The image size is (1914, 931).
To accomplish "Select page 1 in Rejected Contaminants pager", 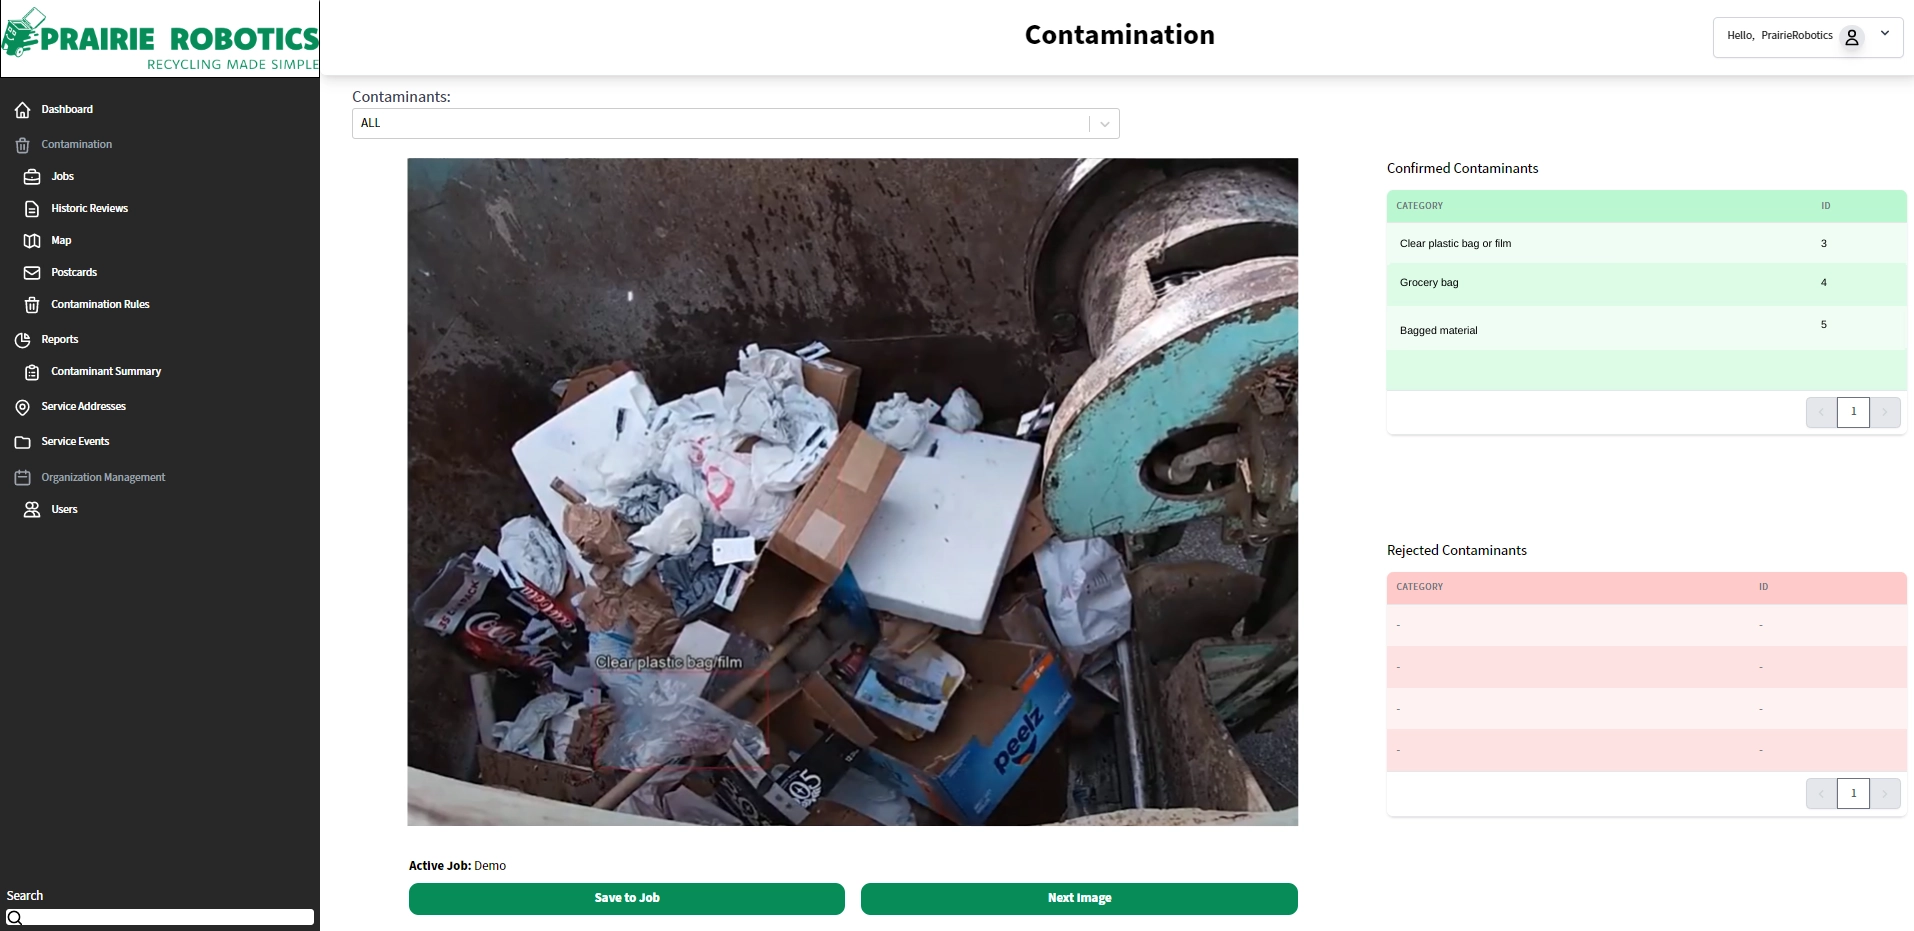I will pos(1853,794).
